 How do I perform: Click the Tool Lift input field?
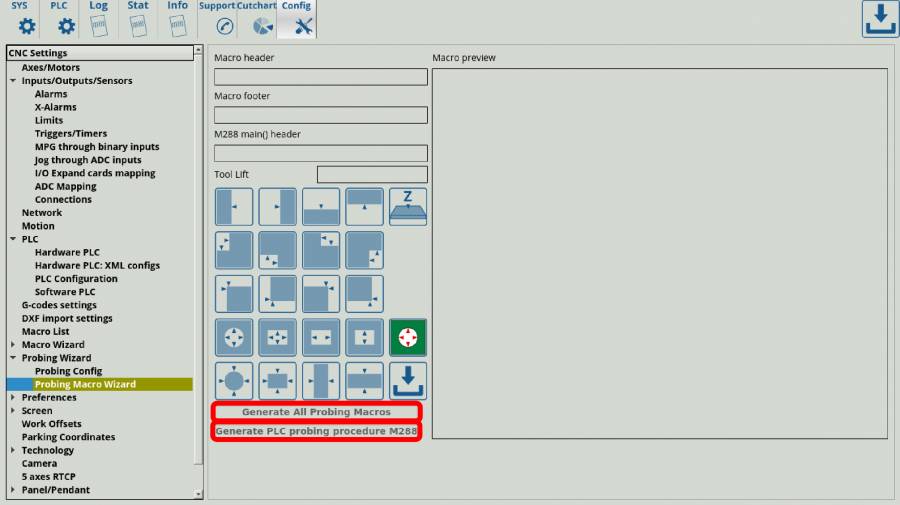pos(372,175)
